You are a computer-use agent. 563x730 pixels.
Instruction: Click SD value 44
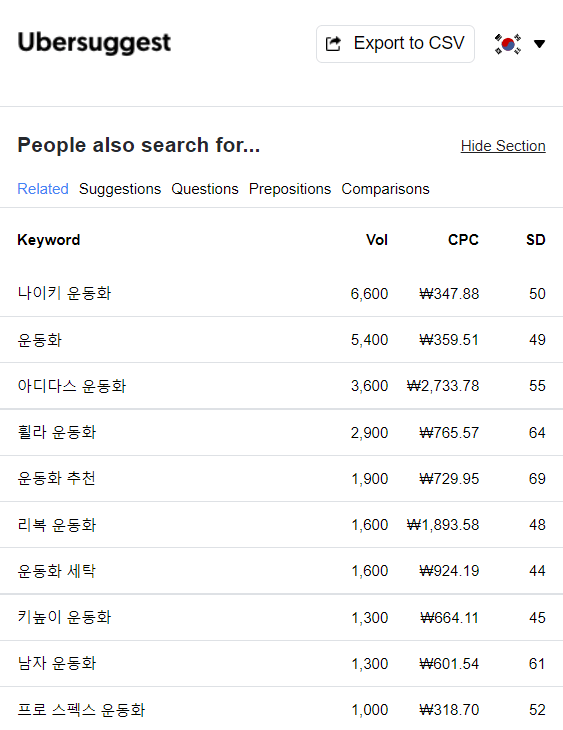click(x=537, y=571)
